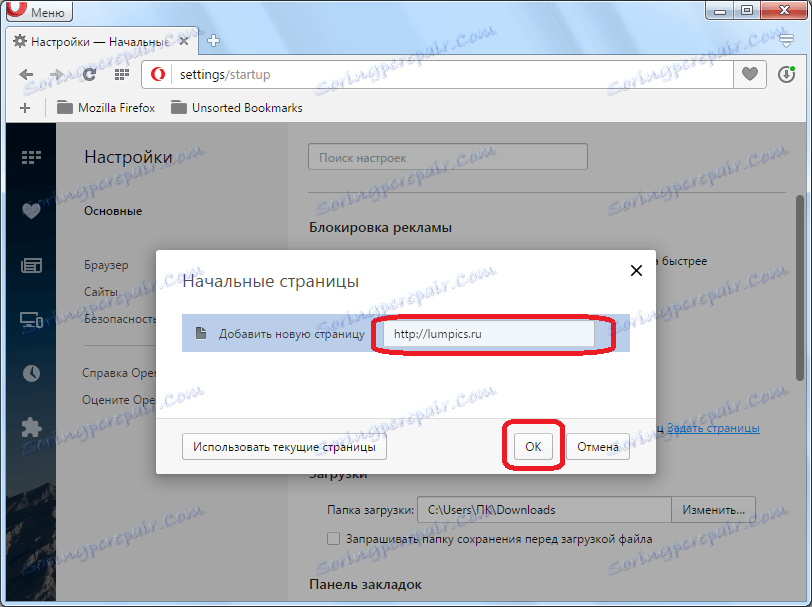The height and width of the screenshot is (607, 812).
Task: Open Speed Dial grid in toolbar
Action: (x=122, y=75)
